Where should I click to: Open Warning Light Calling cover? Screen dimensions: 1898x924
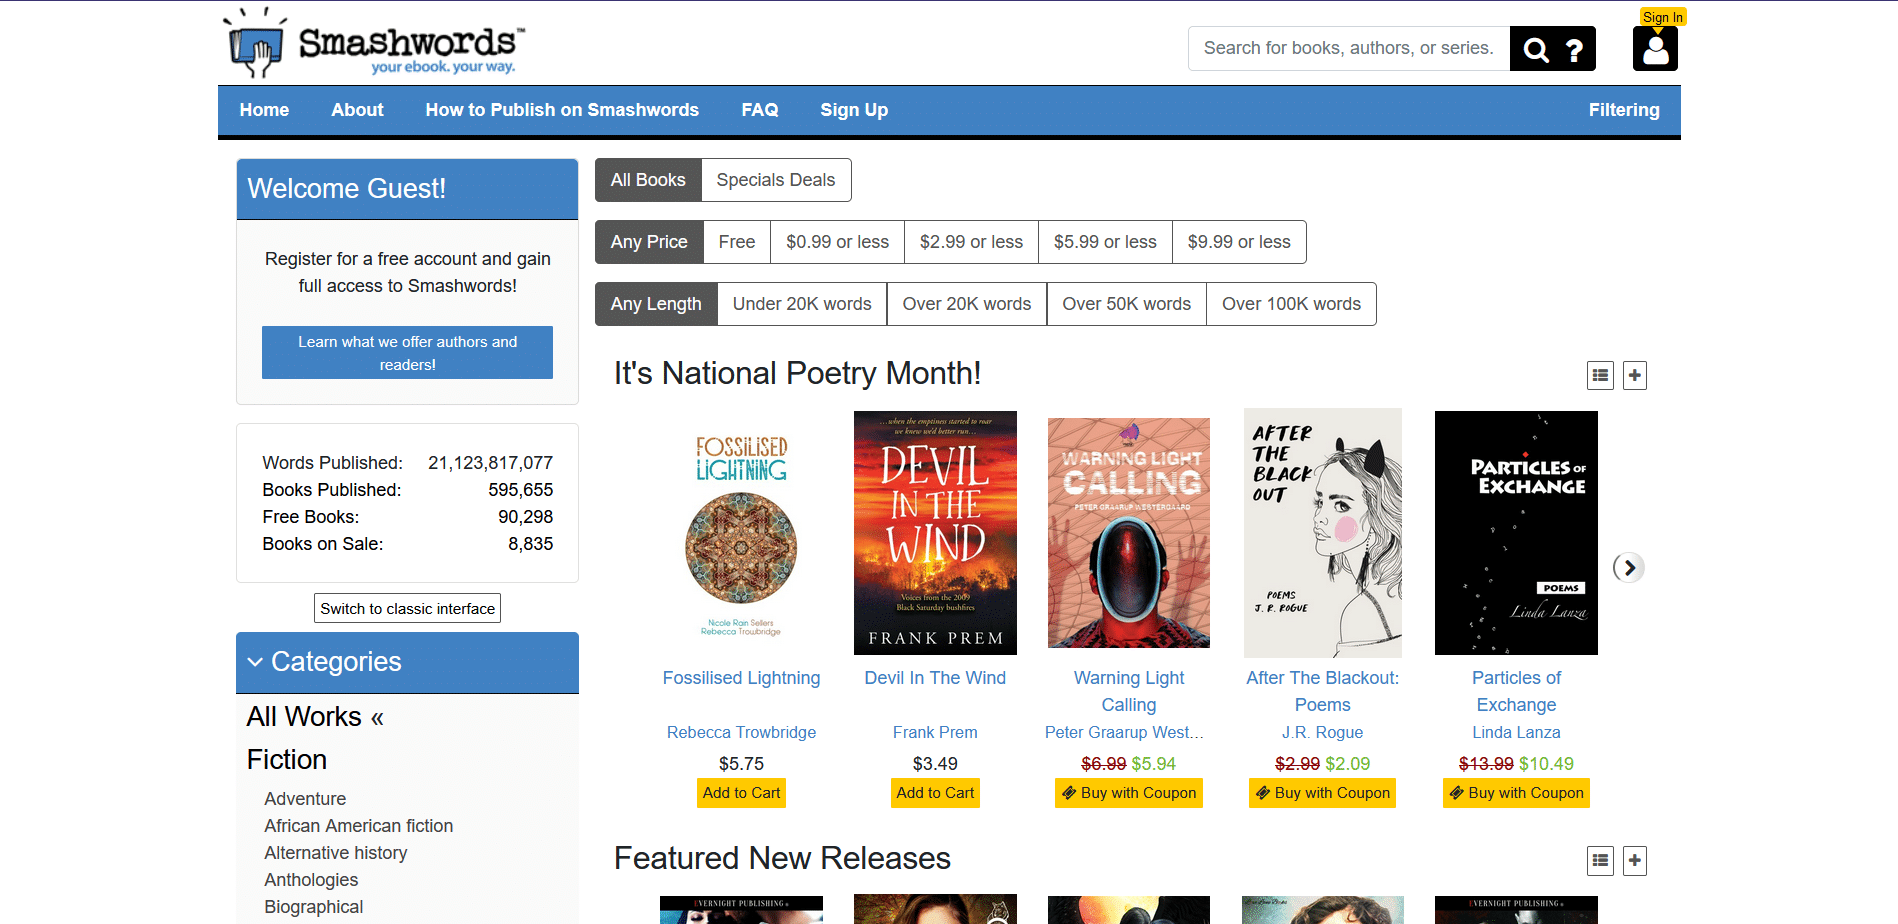point(1129,533)
